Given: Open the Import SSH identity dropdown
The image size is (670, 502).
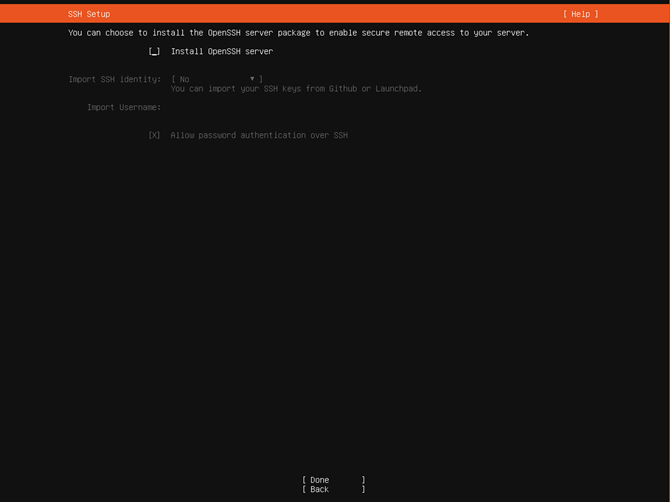Looking at the screenshot, I should click(216, 79).
